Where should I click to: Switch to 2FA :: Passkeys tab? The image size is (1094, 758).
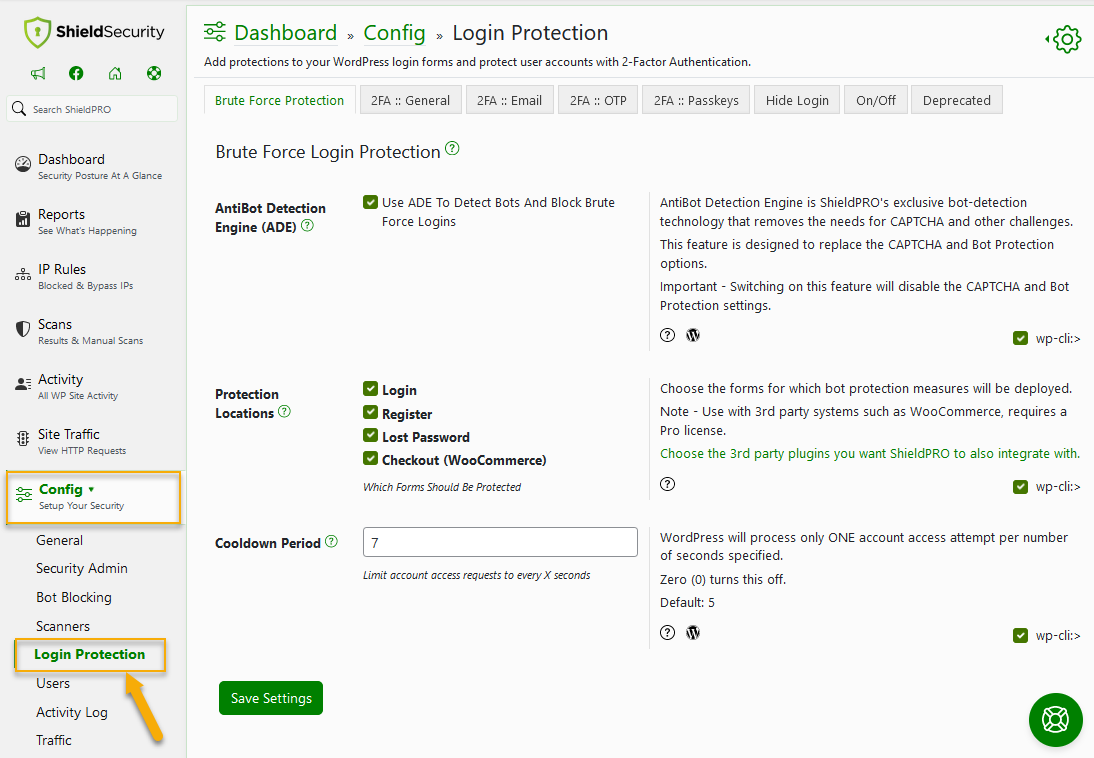click(696, 101)
